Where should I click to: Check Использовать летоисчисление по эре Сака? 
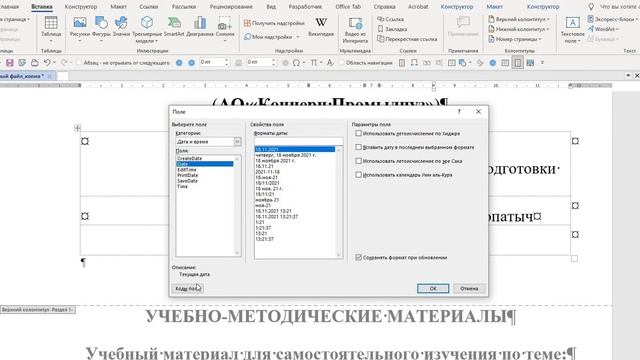click(x=358, y=161)
